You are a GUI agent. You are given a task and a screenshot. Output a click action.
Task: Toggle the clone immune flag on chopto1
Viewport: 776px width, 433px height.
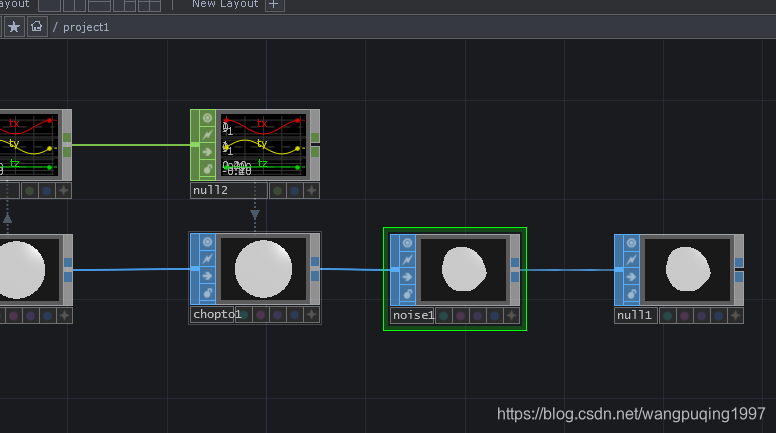[x=207, y=258]
